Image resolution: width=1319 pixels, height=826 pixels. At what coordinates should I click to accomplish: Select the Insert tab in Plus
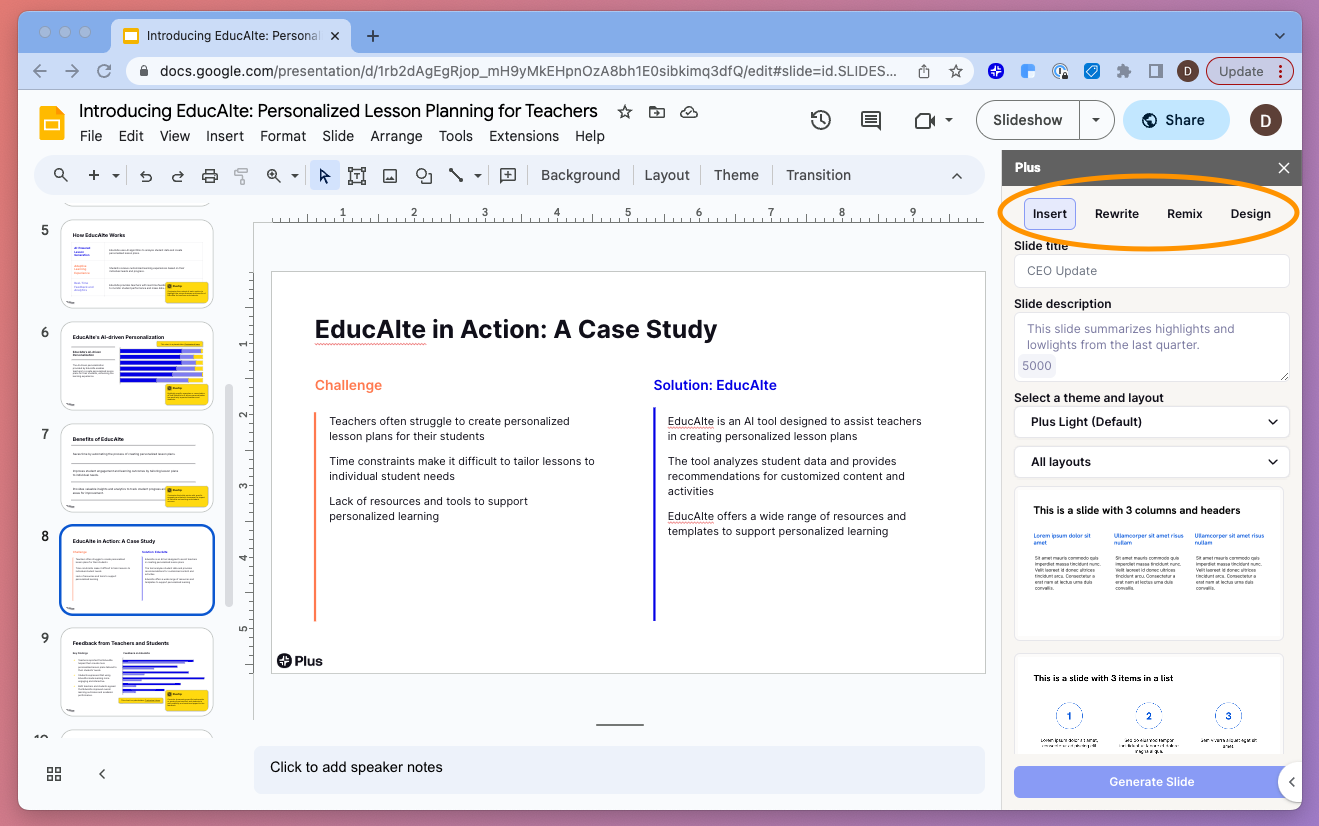1049,214
